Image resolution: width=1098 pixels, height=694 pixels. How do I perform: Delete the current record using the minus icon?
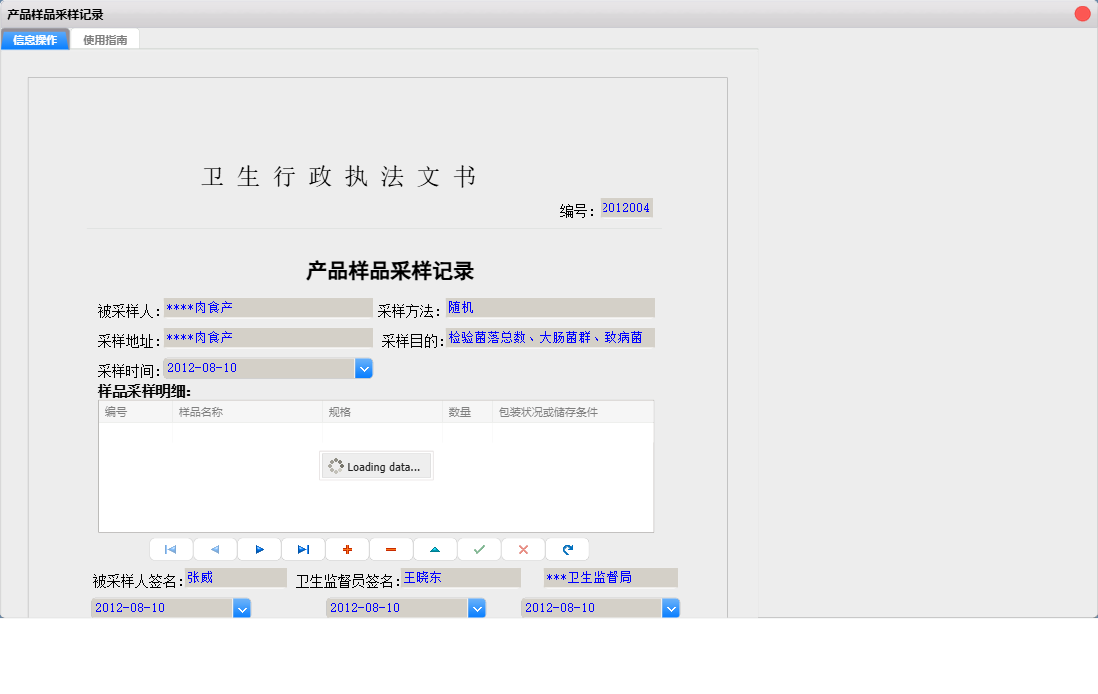pos(390,549)
